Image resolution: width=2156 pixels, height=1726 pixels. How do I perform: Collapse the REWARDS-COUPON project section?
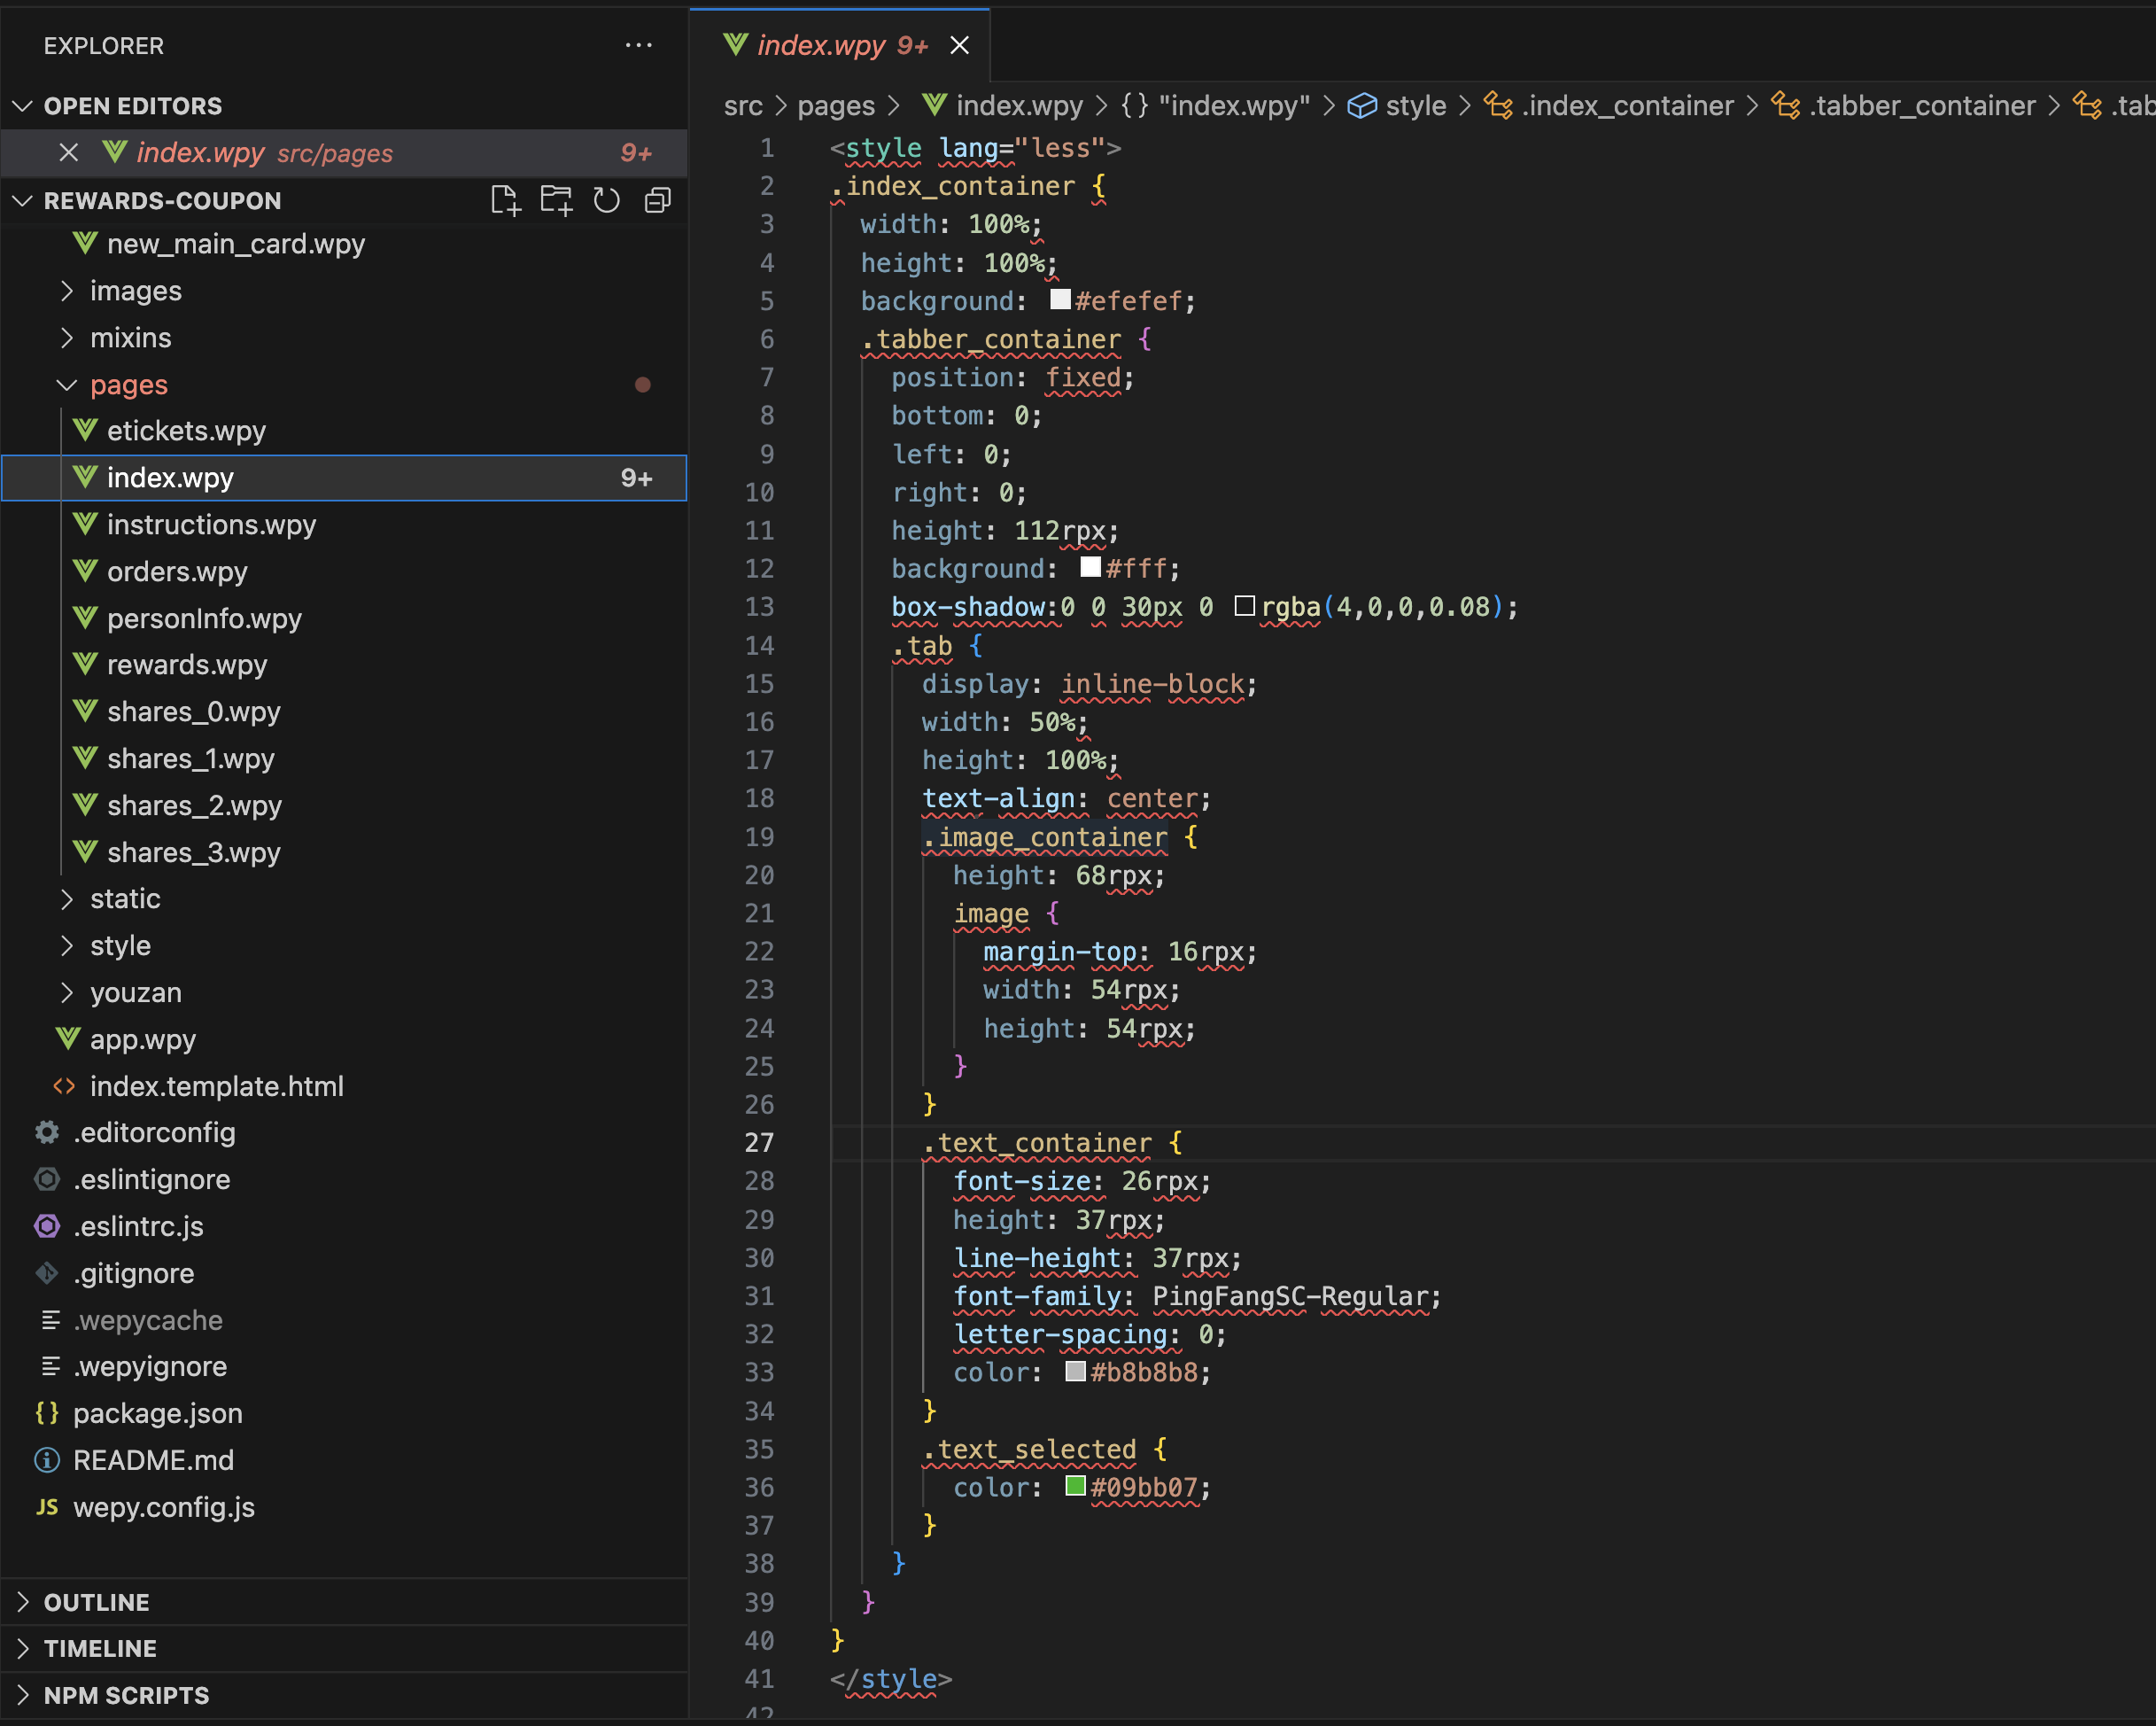(23, 201)
